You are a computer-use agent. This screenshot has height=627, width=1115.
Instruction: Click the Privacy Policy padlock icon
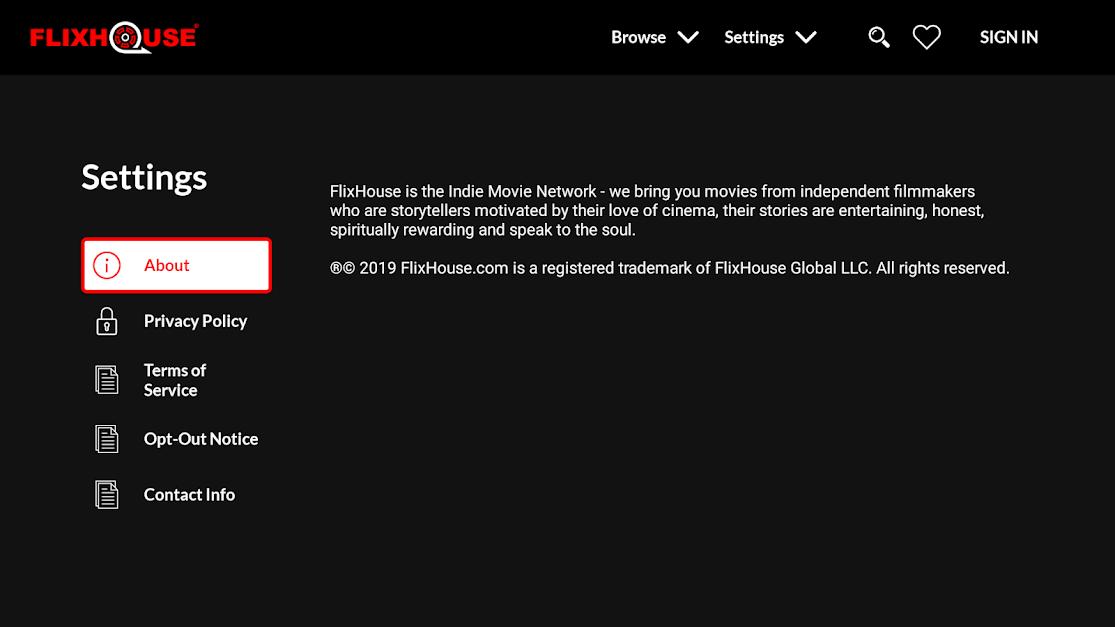[x=107, y=321]
